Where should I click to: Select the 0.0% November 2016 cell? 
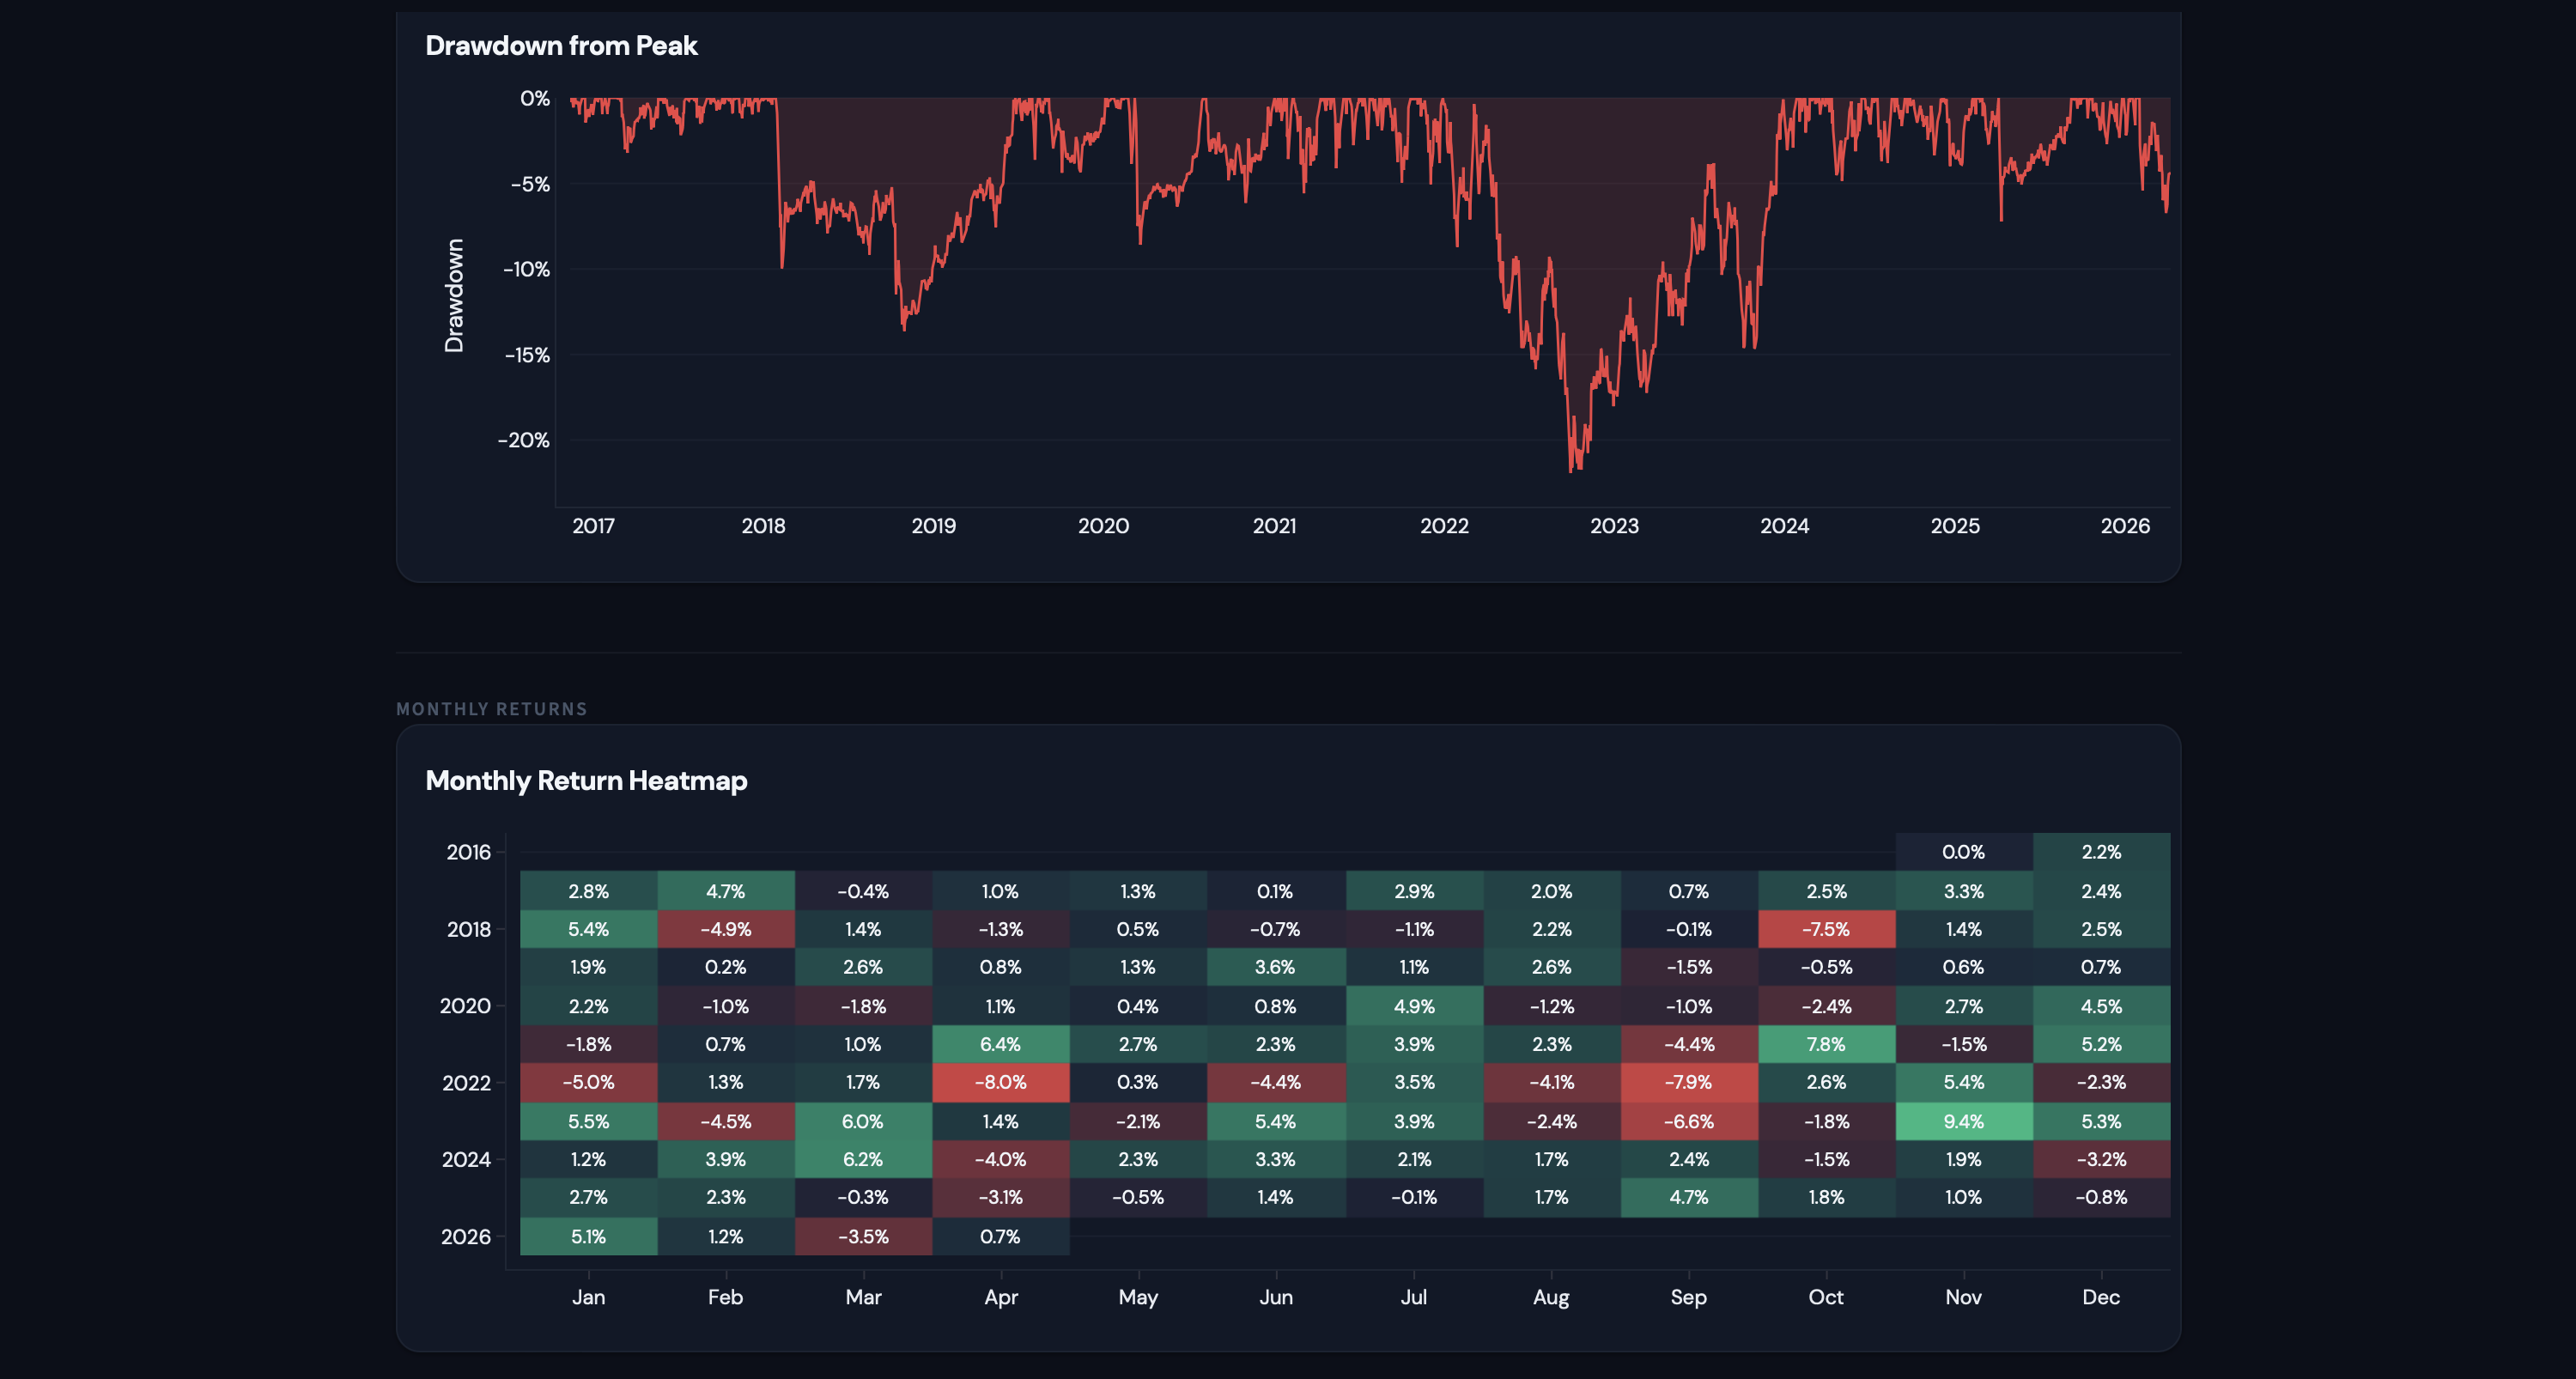[1963, 852]
